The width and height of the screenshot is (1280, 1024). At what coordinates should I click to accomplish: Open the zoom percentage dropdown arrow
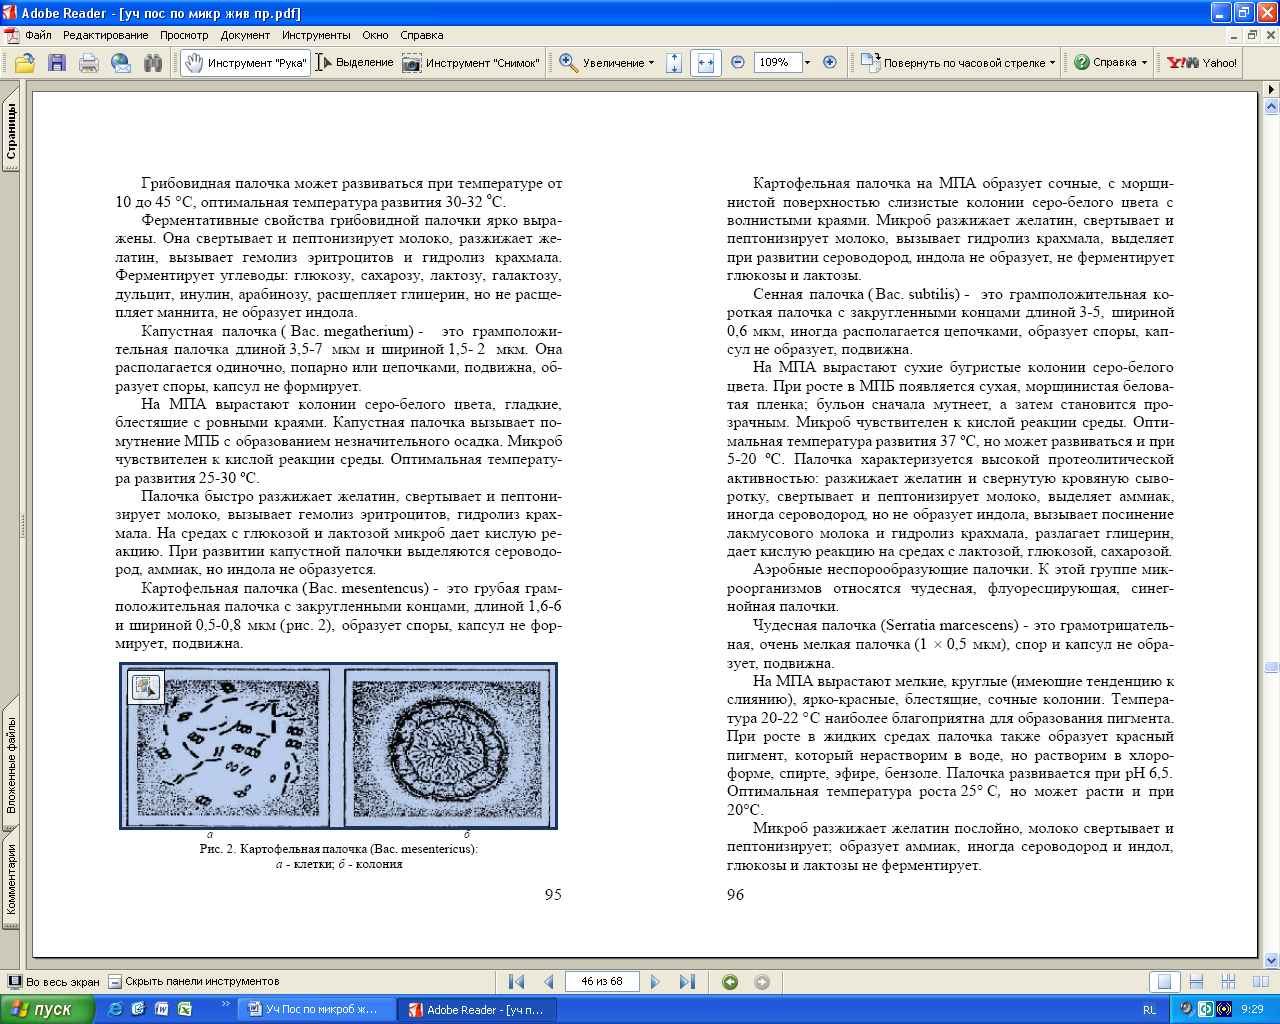coord(808,62)
